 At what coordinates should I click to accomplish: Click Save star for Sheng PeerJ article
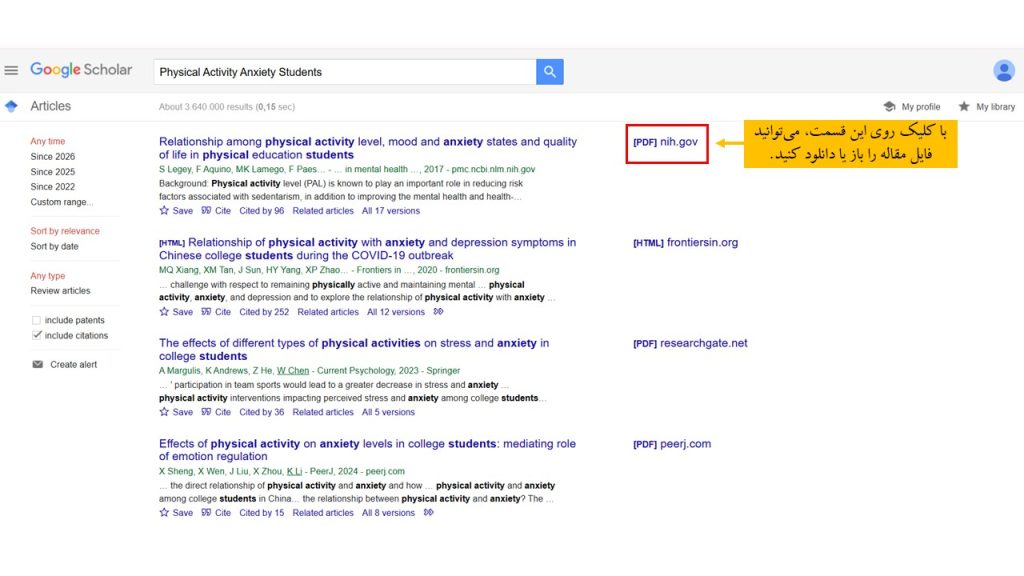tap(164, 513)
